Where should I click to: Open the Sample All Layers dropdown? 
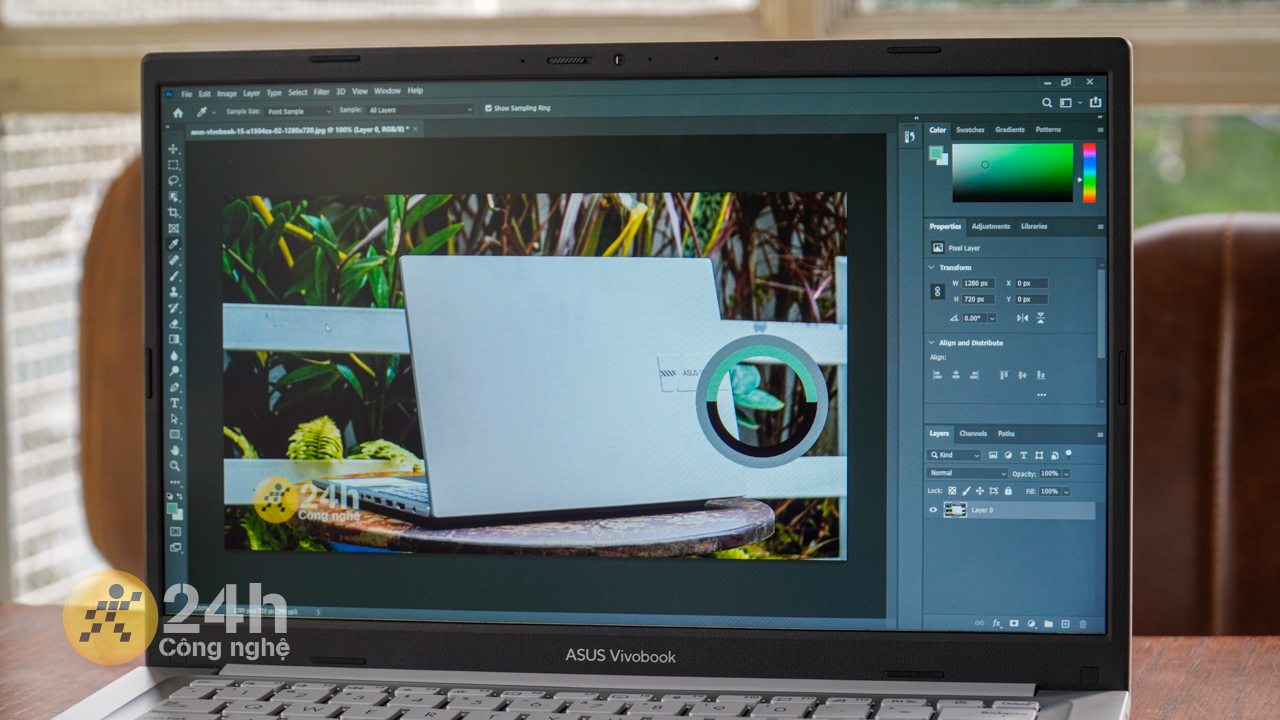pos(420,110)
